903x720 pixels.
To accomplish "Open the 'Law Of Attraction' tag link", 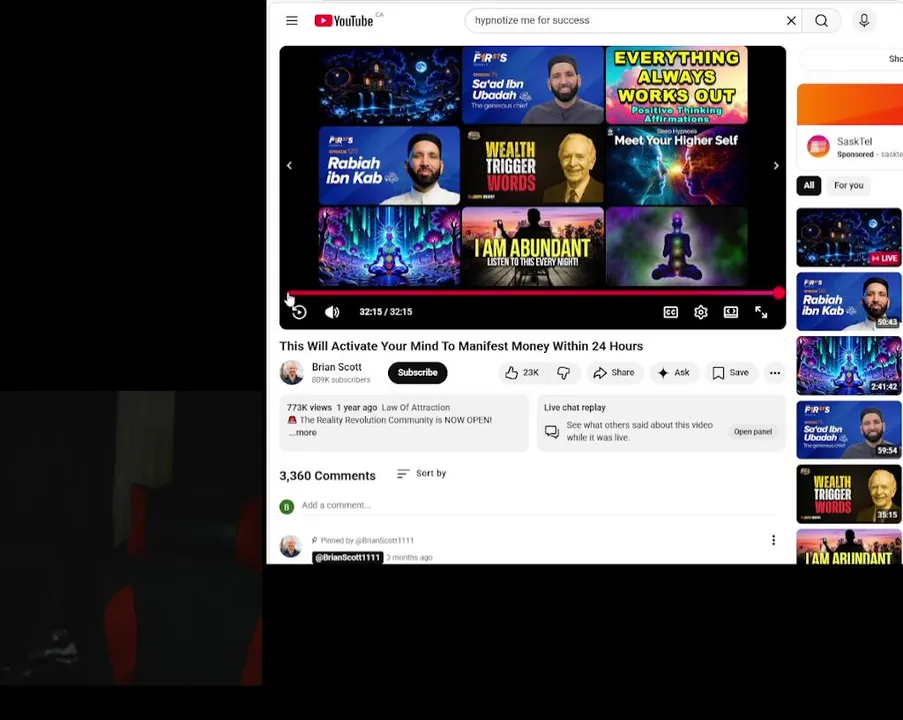I will pyautogui.click(x=416, y=407).
